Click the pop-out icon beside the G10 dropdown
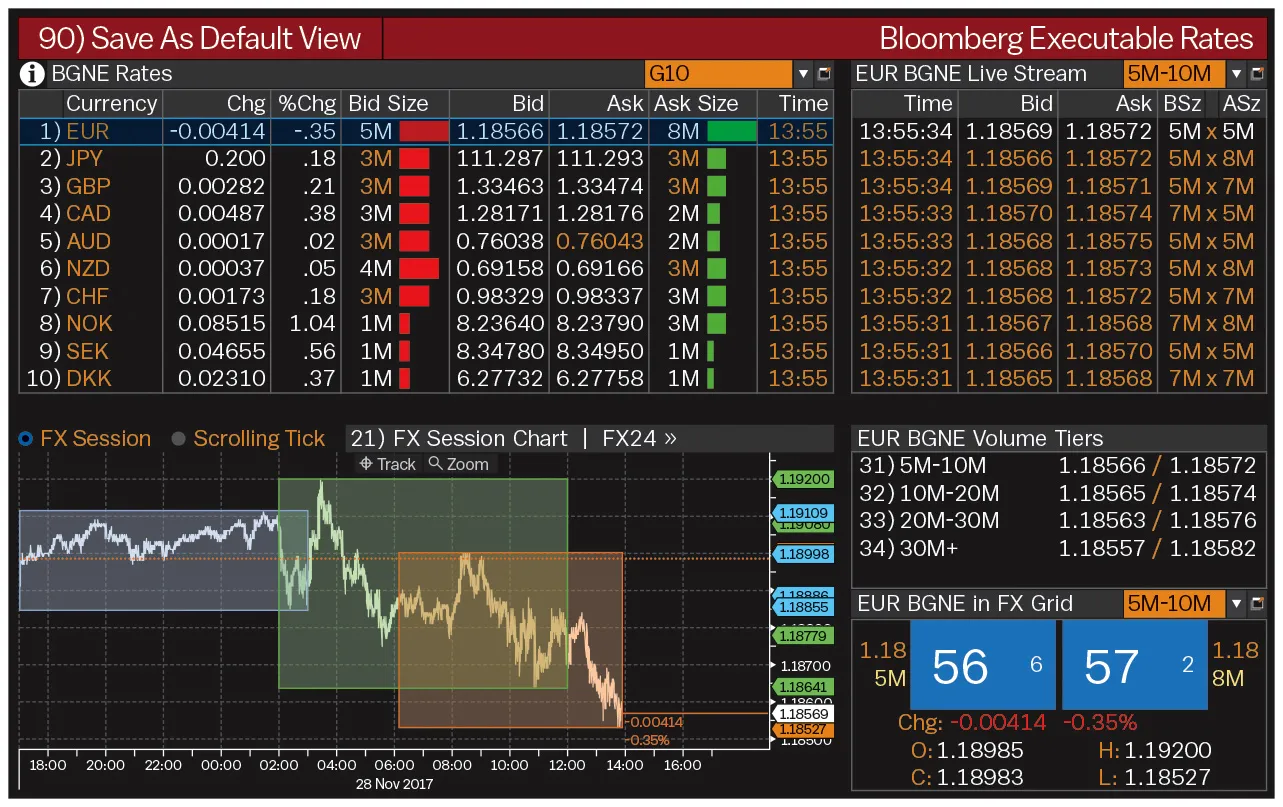 click(x=824, y=73)
